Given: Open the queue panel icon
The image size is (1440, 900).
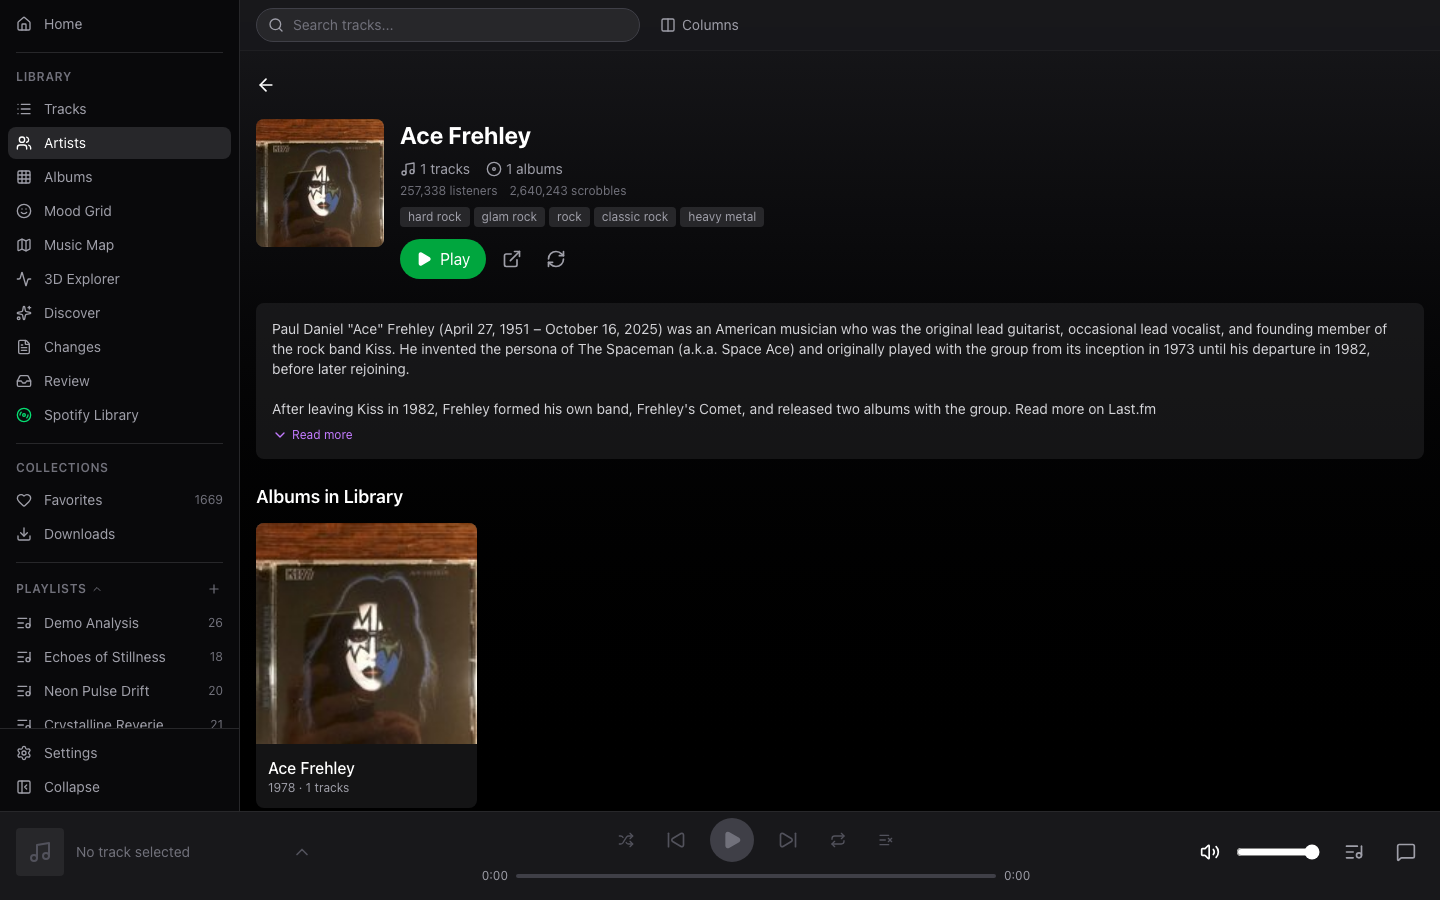Looking at the screenshot, I should point(1354,852).
